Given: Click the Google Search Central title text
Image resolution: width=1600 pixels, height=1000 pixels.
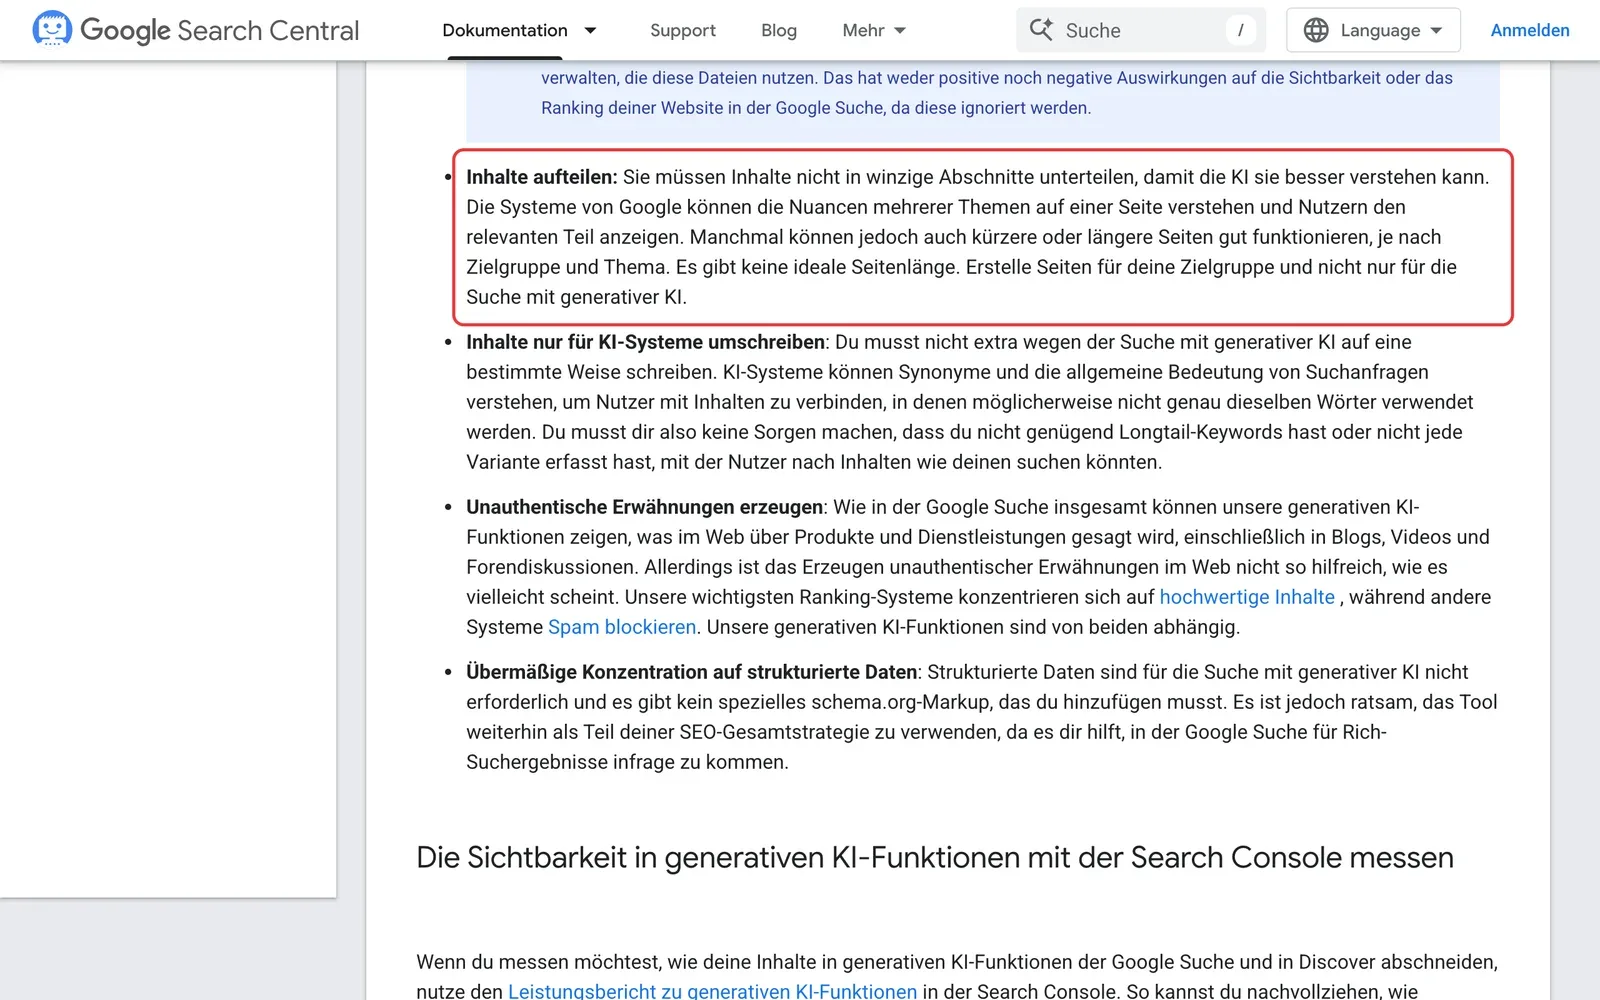Looking at the screenshot, I should (x=220, y=30).
